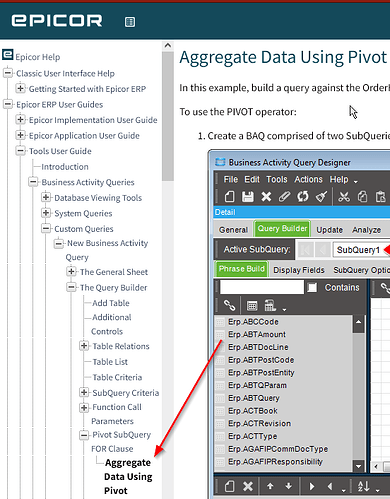Open the Actions menu

pos(308,179)
